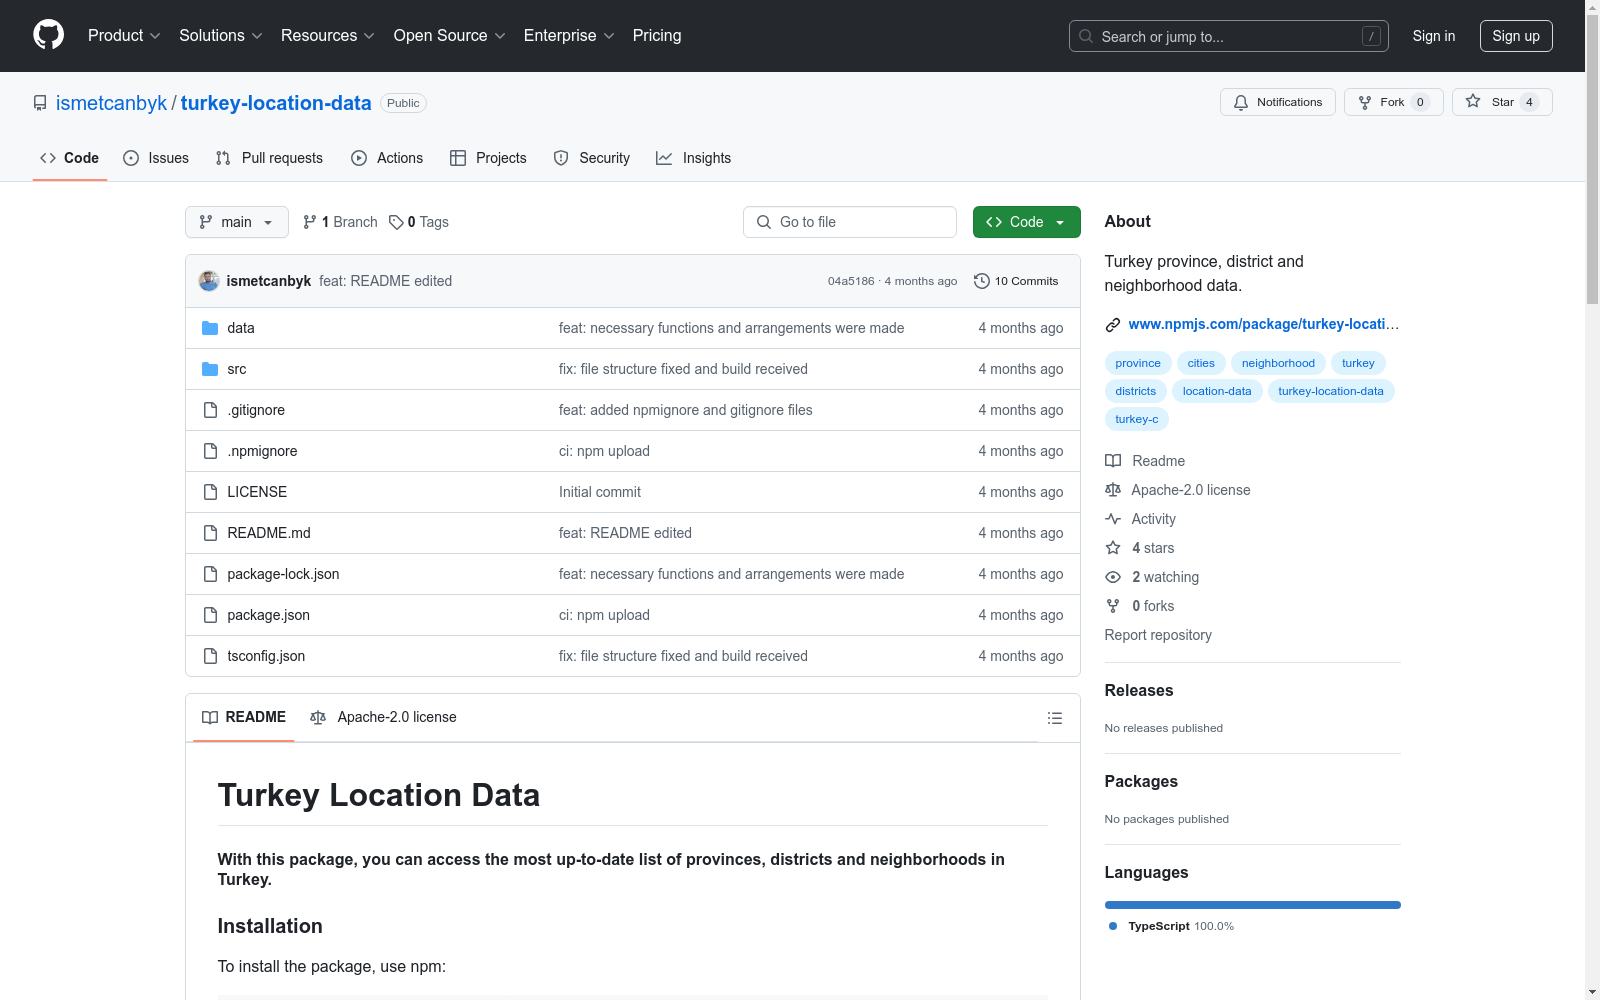Click the README.md file icon
The height and width of the screenshot is (1000, 1600).
210,533
